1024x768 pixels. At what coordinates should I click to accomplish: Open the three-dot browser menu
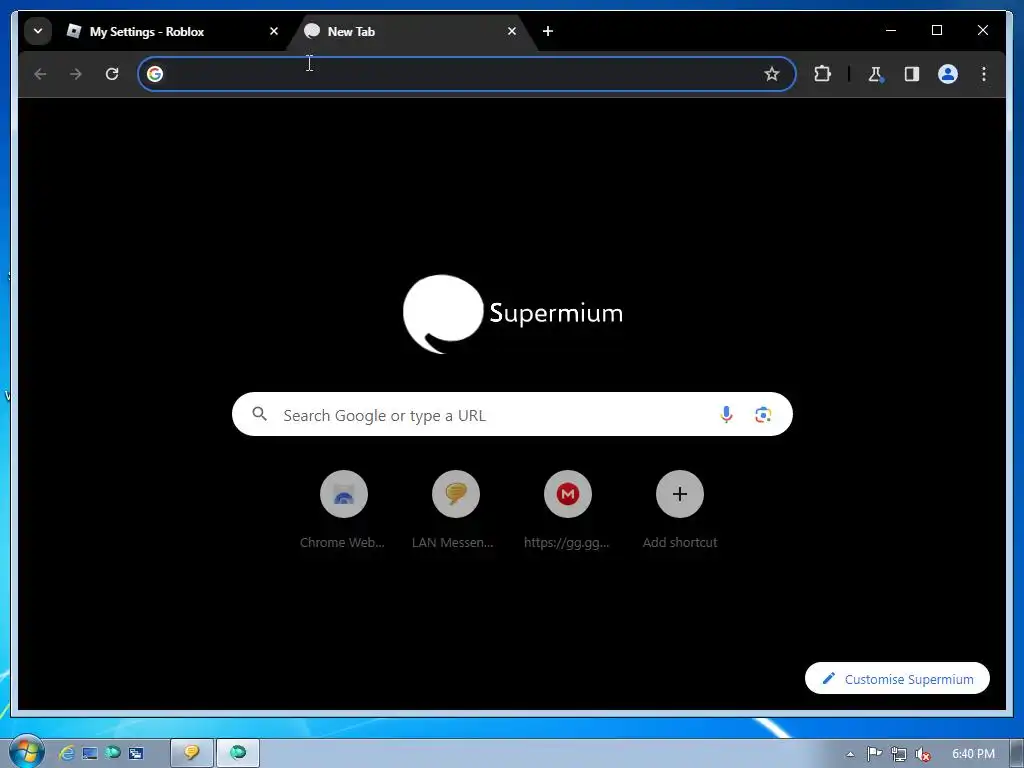point(984,74)
